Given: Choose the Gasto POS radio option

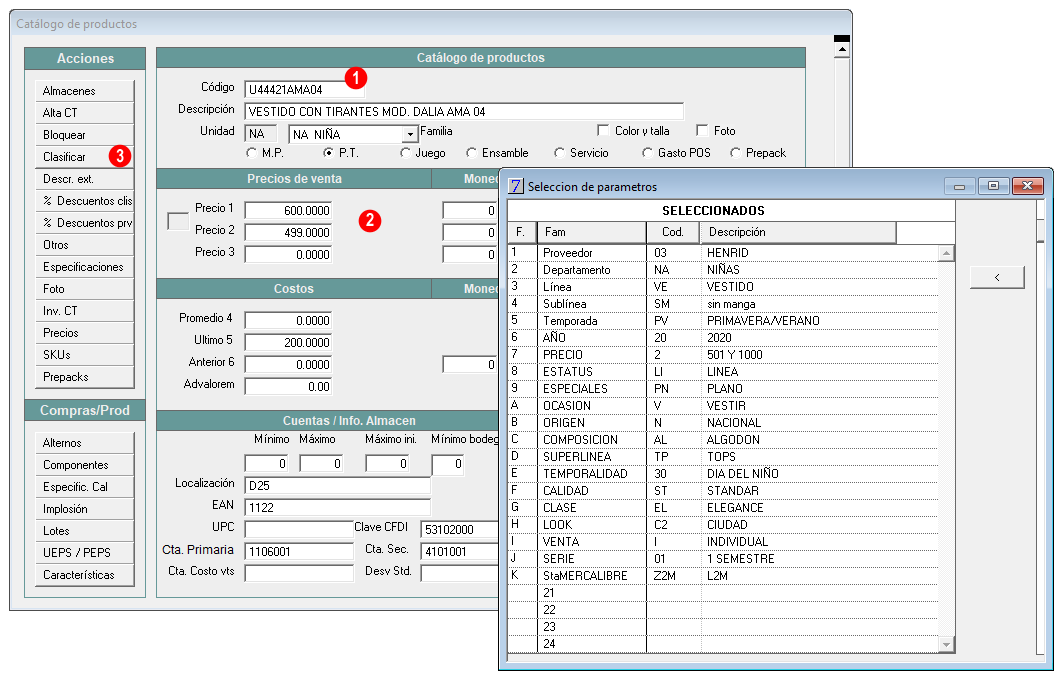Looking at the screenshot, I should pyautogui.click(x=647, y=153).
